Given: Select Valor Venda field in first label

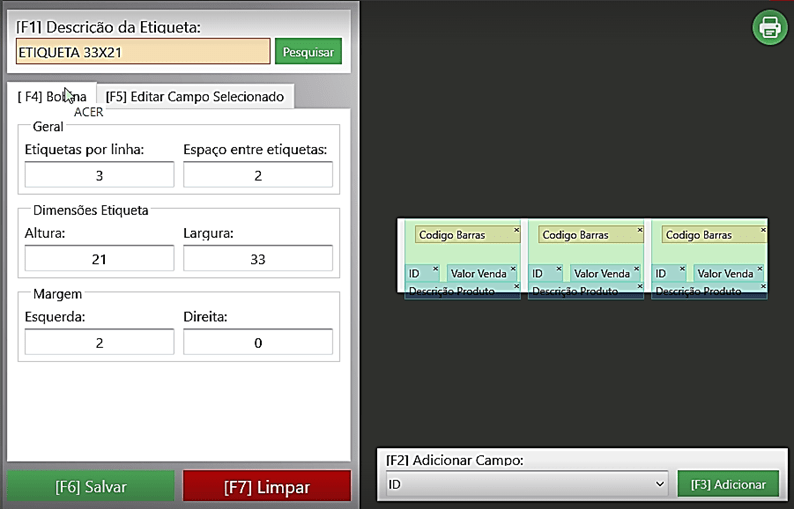Looking at the screenshot, I should click(x=478, y=274).
